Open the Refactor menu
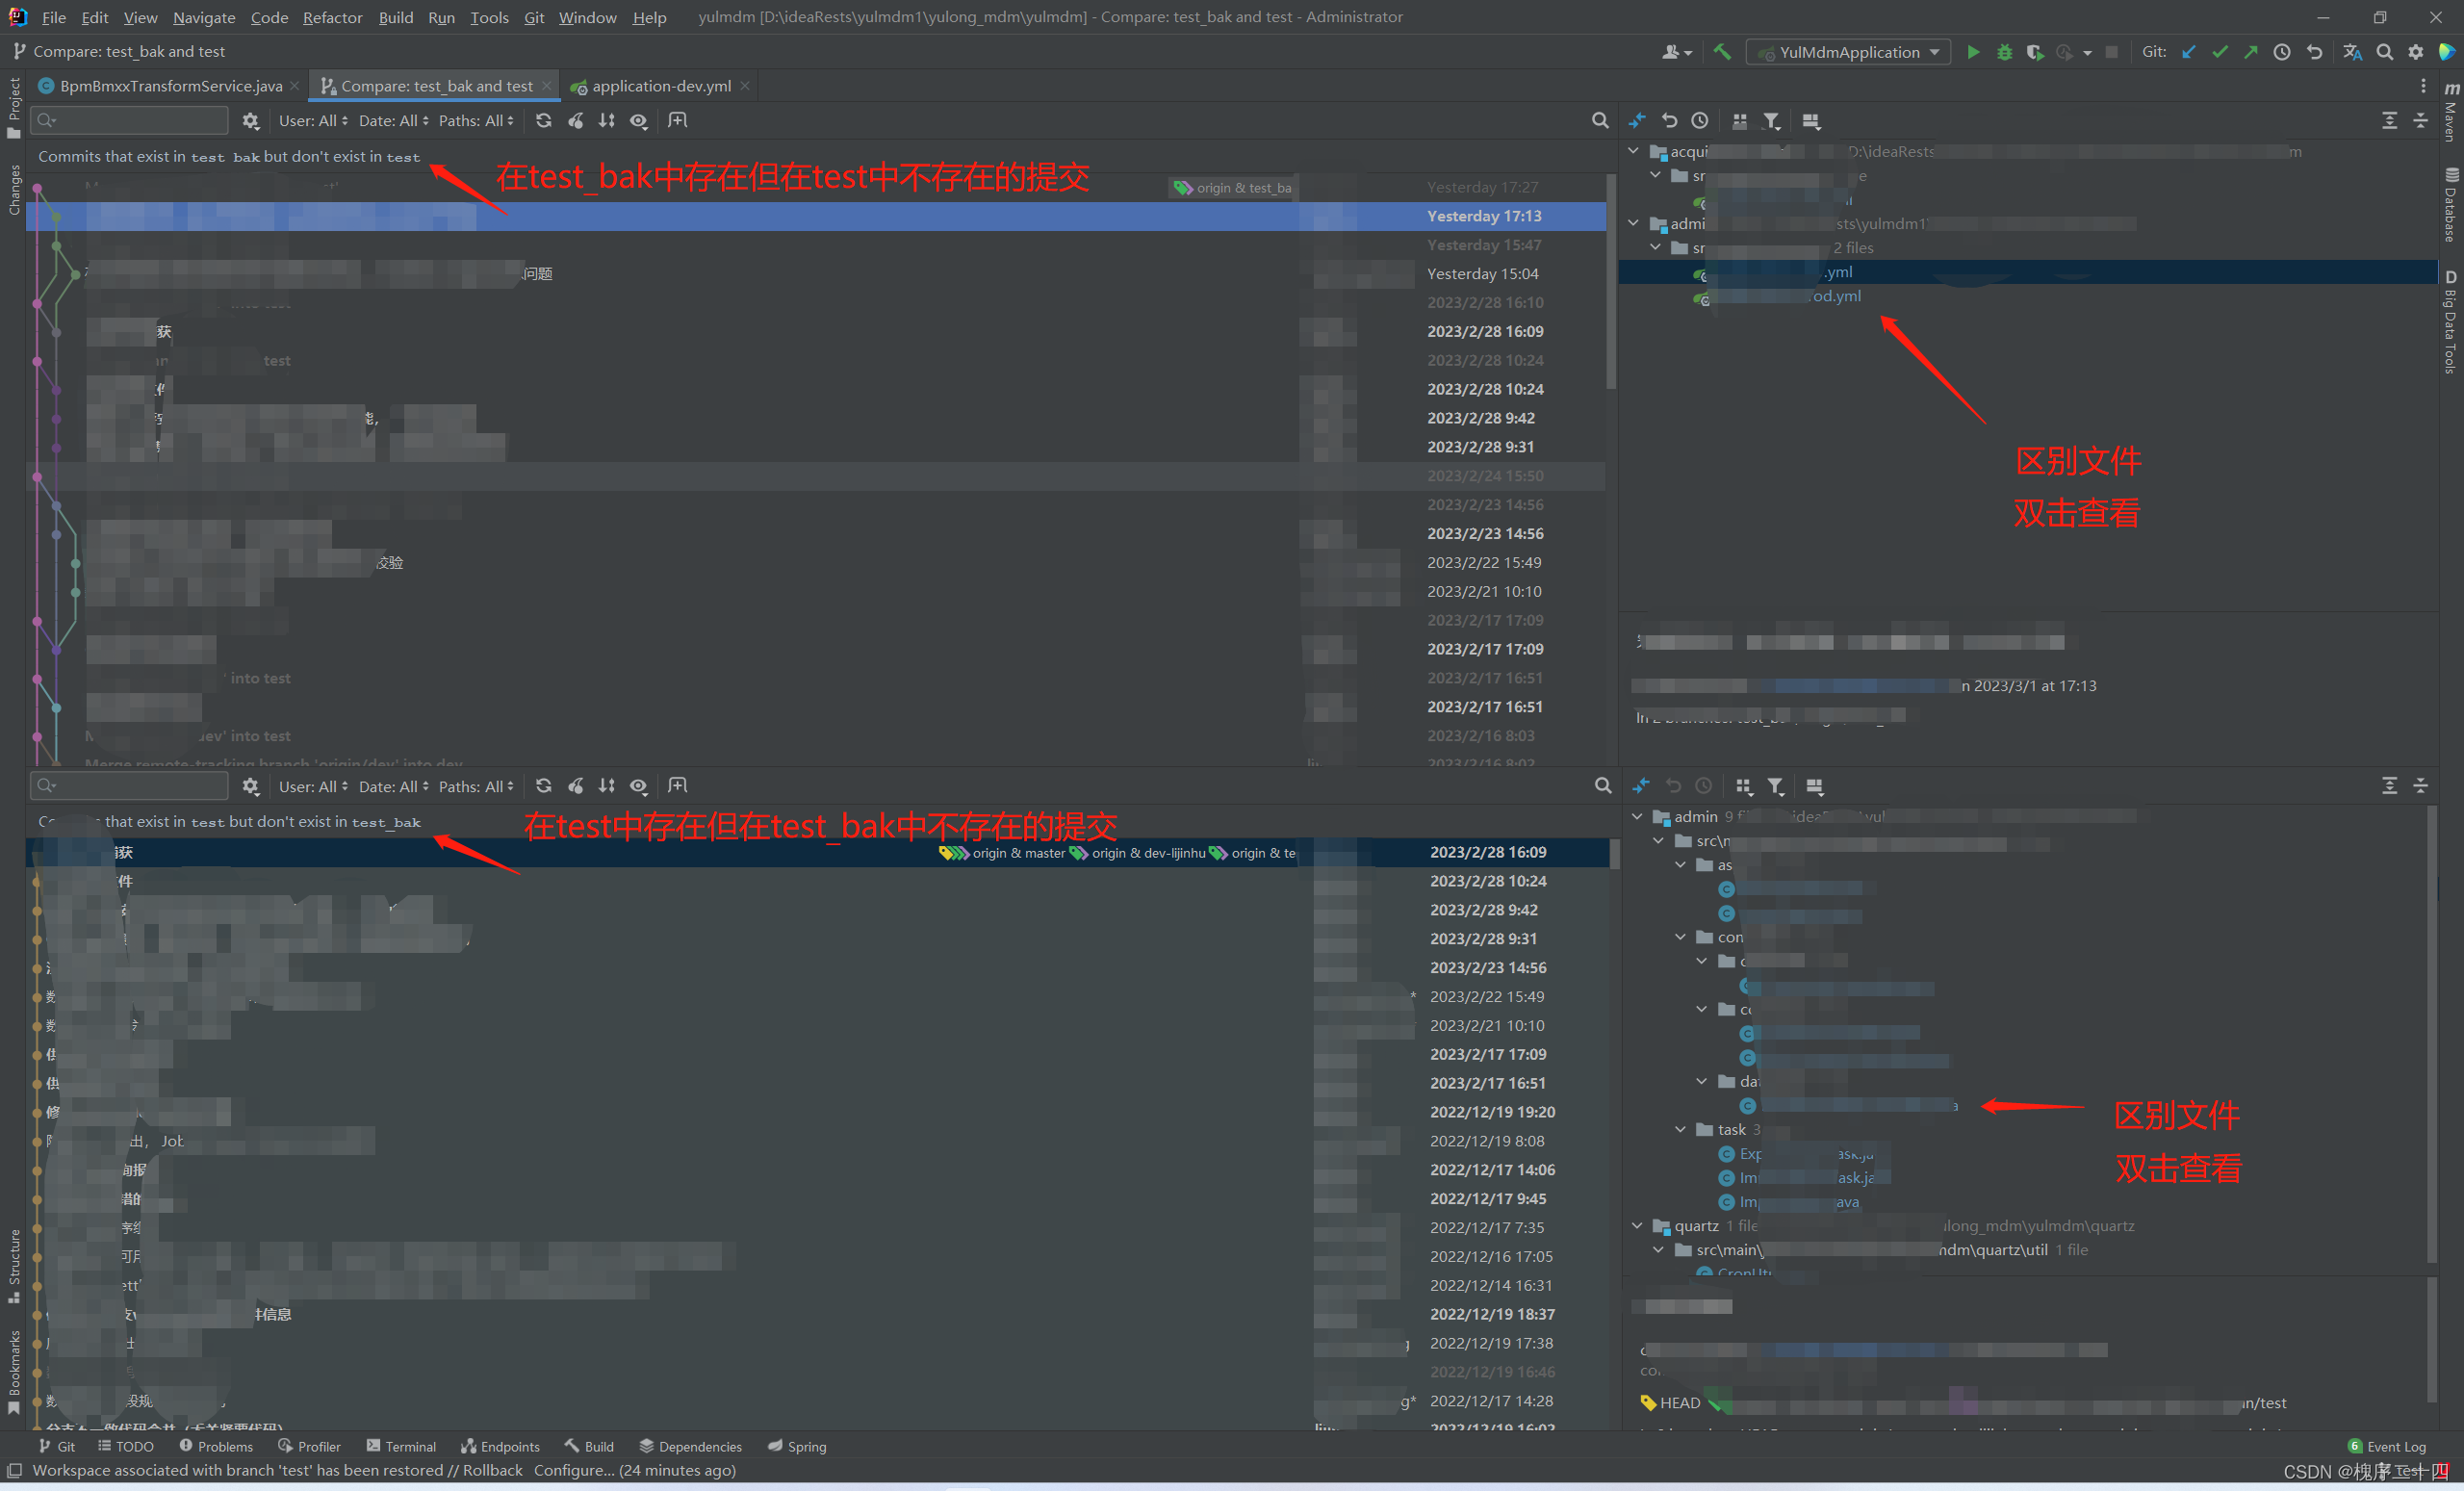The image size is (2464, 1491). [332, 17]
